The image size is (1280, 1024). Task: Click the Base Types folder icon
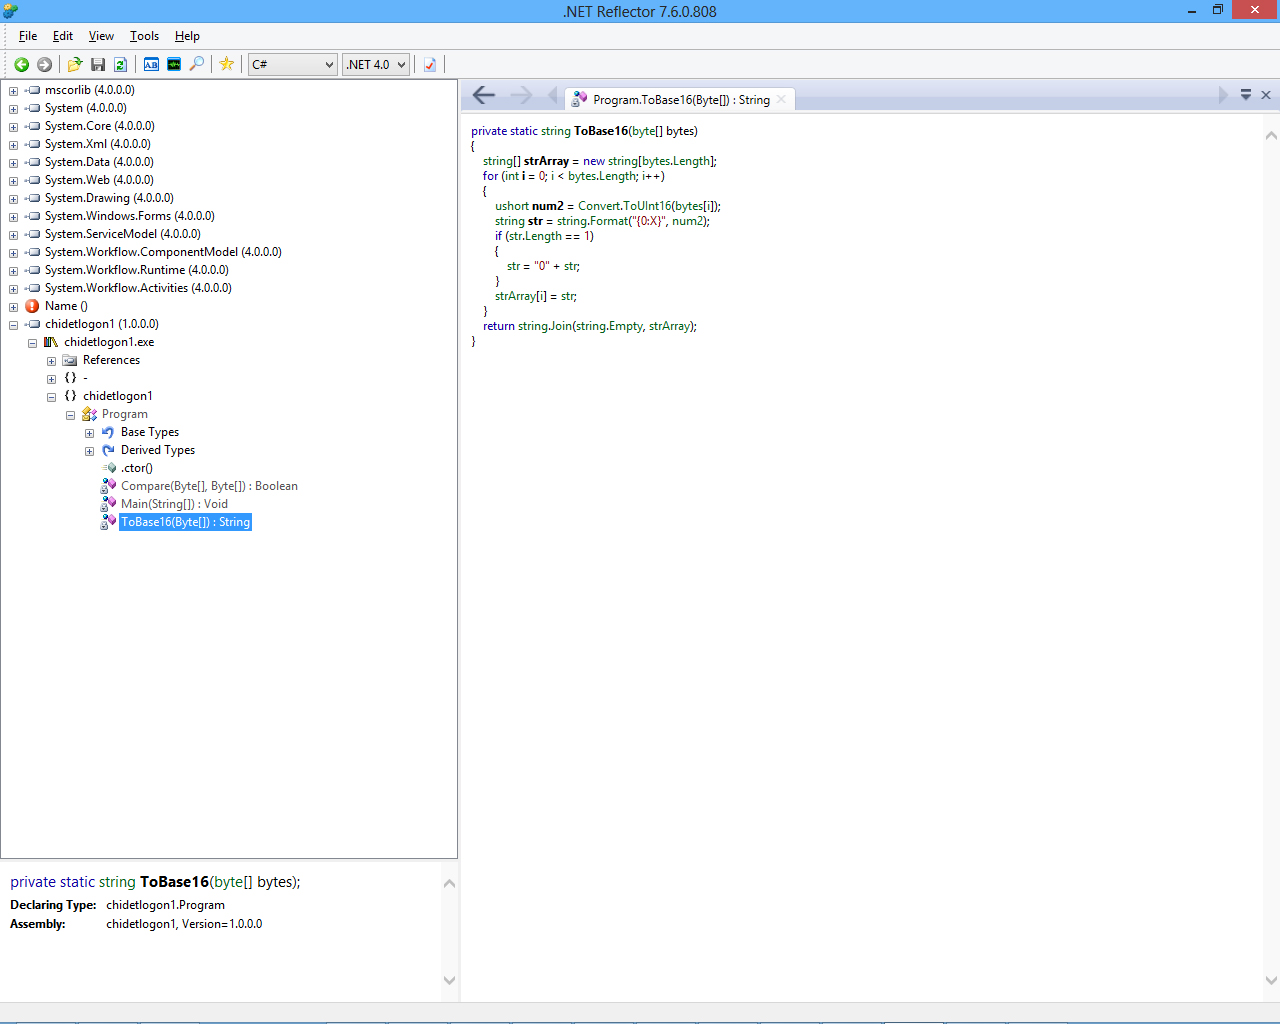pyautogui.click(x=108, y=432)
